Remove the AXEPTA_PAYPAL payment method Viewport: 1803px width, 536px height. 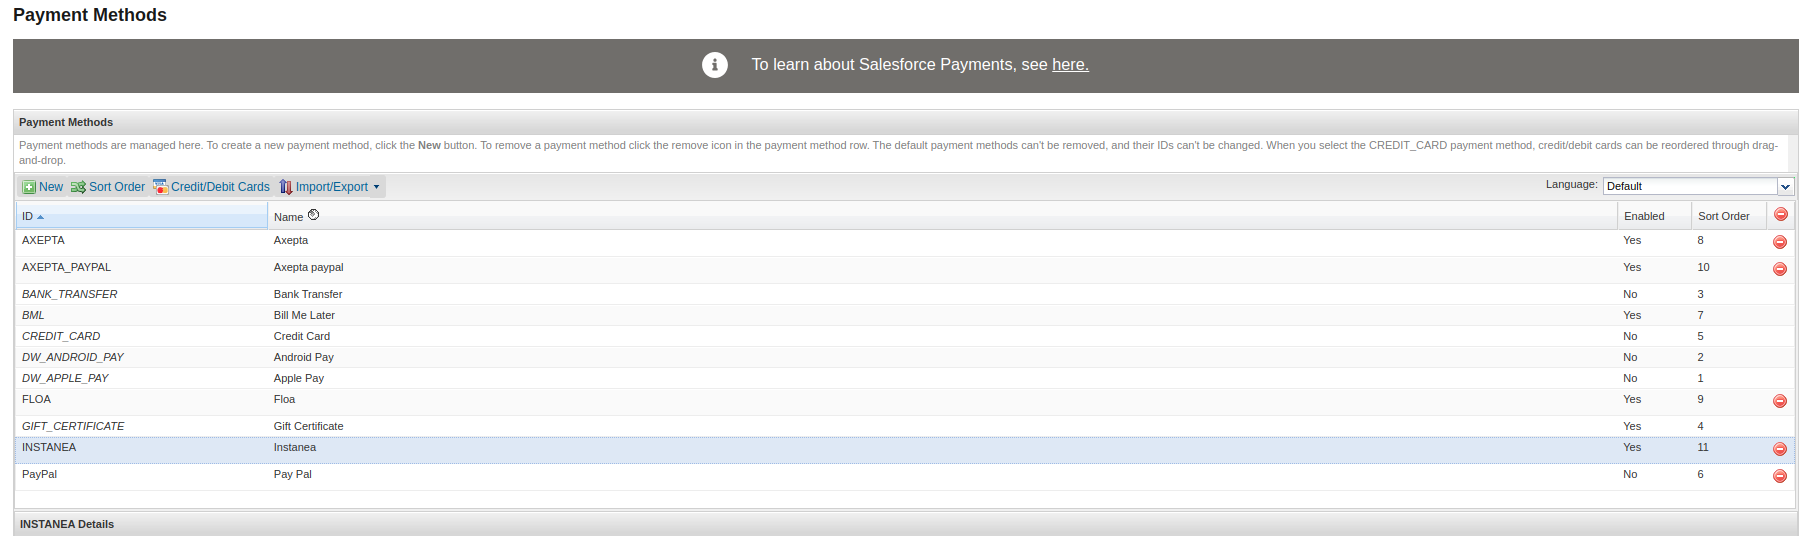1779,269
